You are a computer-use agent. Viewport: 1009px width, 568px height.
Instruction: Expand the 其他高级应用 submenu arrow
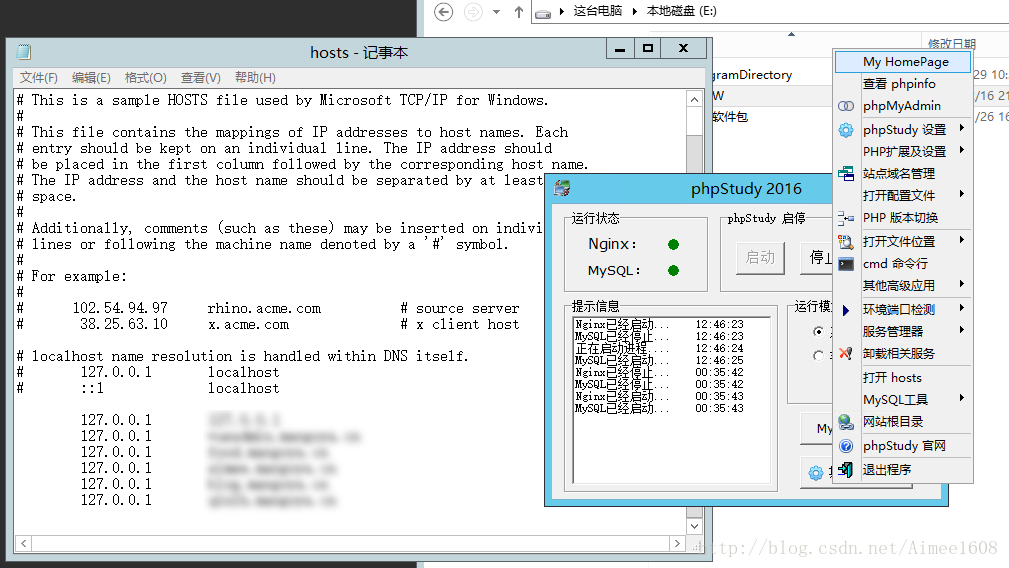coord(962,284)
